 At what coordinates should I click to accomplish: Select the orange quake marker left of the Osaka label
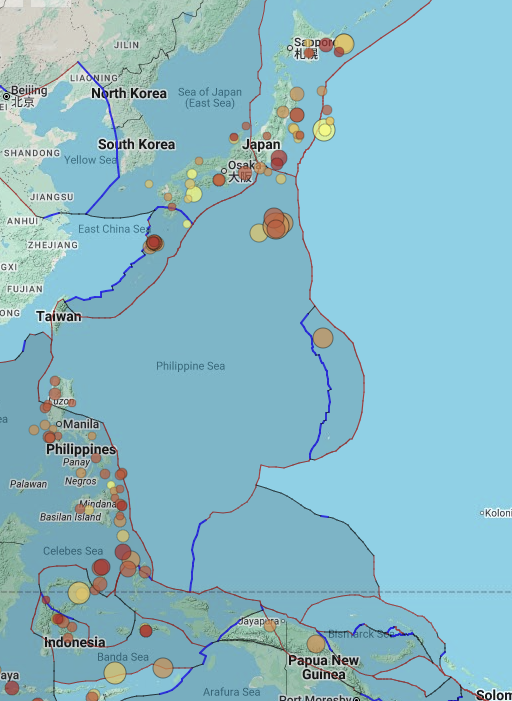click(x=219, y=180)
